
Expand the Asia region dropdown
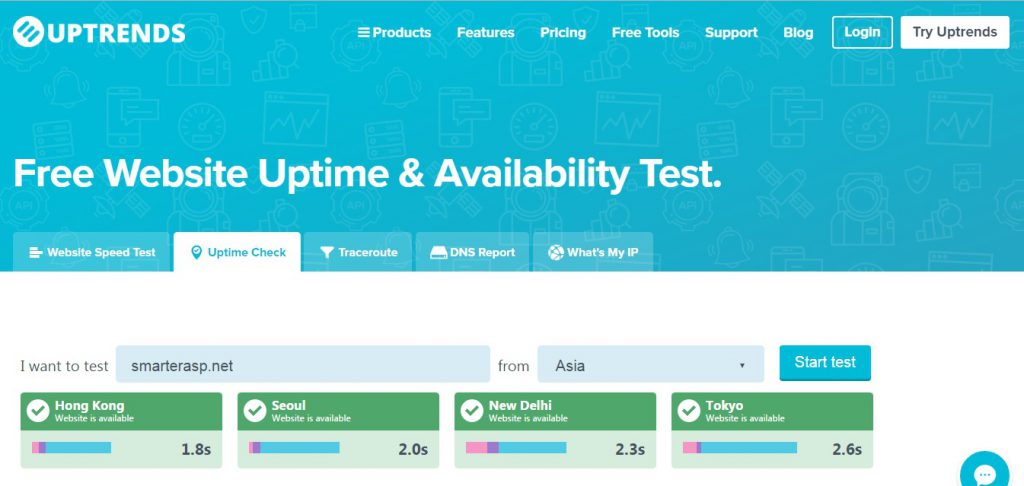tap(650, 364)
